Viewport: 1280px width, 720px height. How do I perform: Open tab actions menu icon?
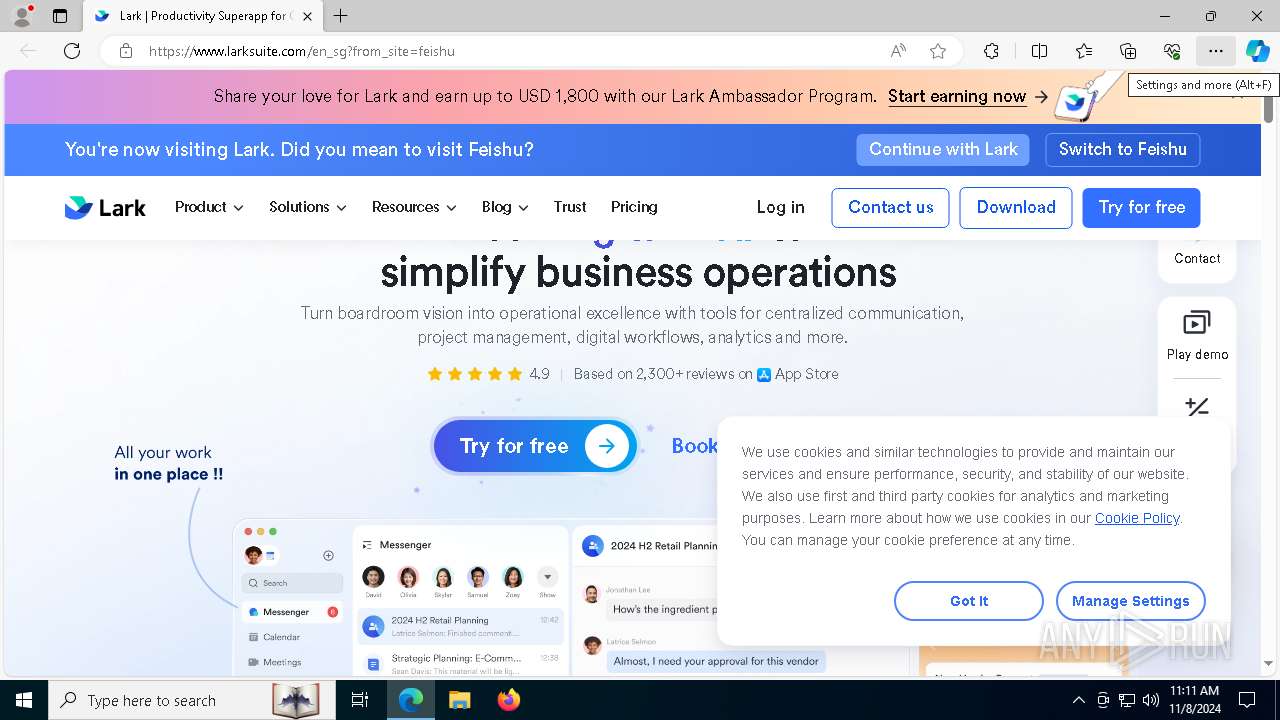tap(60, 16)
